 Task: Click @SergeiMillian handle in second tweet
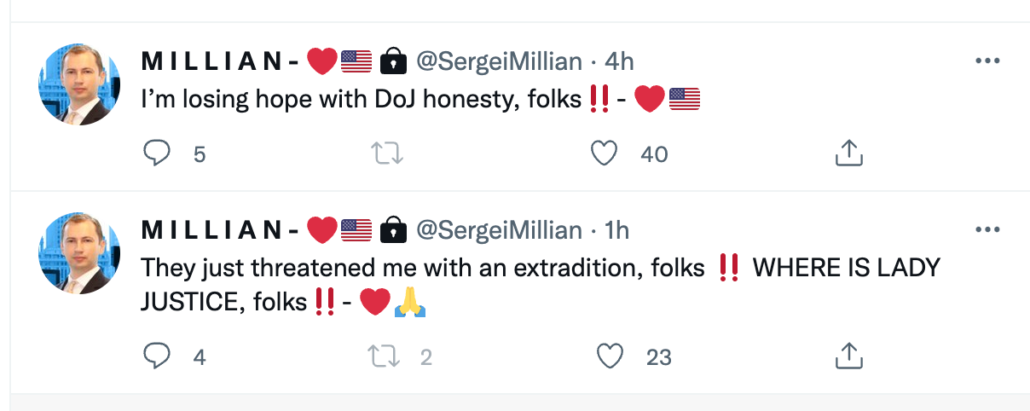tap(498, 230)
